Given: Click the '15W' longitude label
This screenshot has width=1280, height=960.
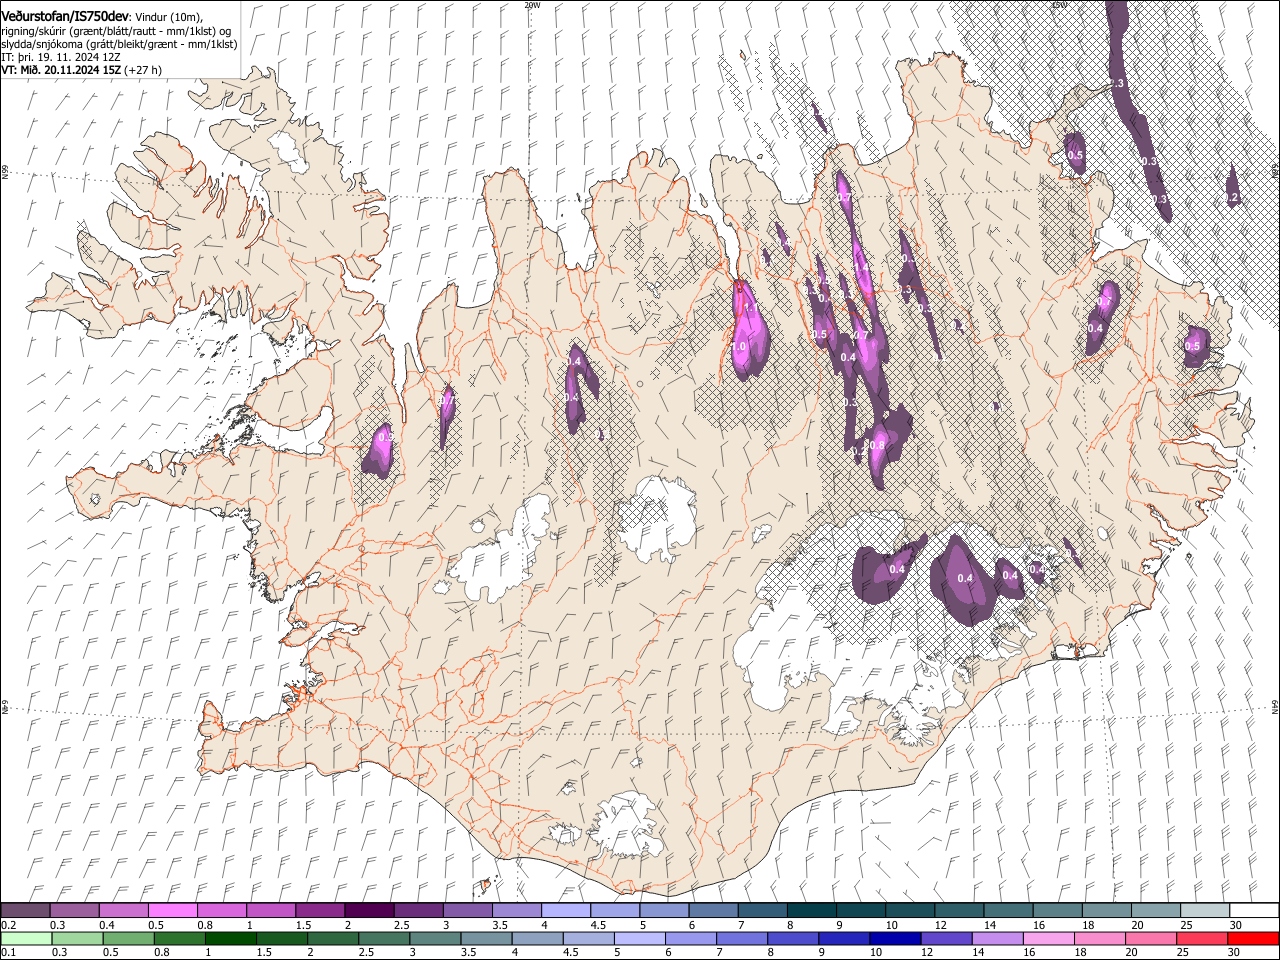Looking at the screenshot, I should [x=1059, y=5].
